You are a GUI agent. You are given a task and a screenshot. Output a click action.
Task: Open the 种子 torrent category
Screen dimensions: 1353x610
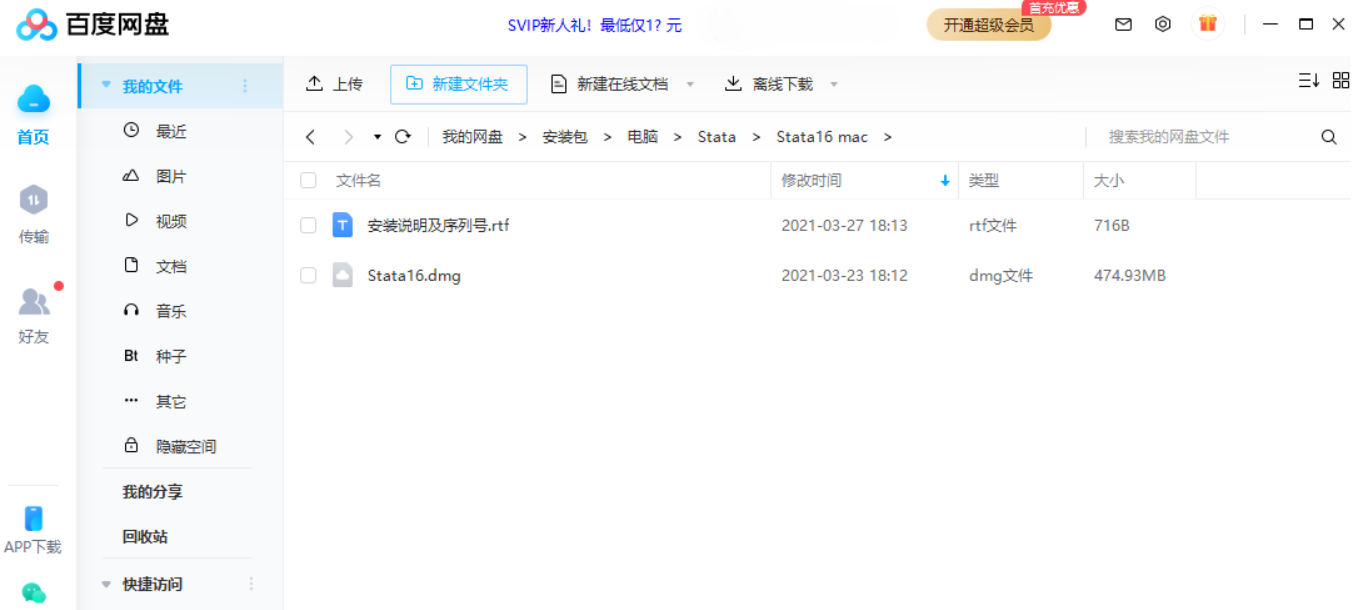[x=170, y=356]
